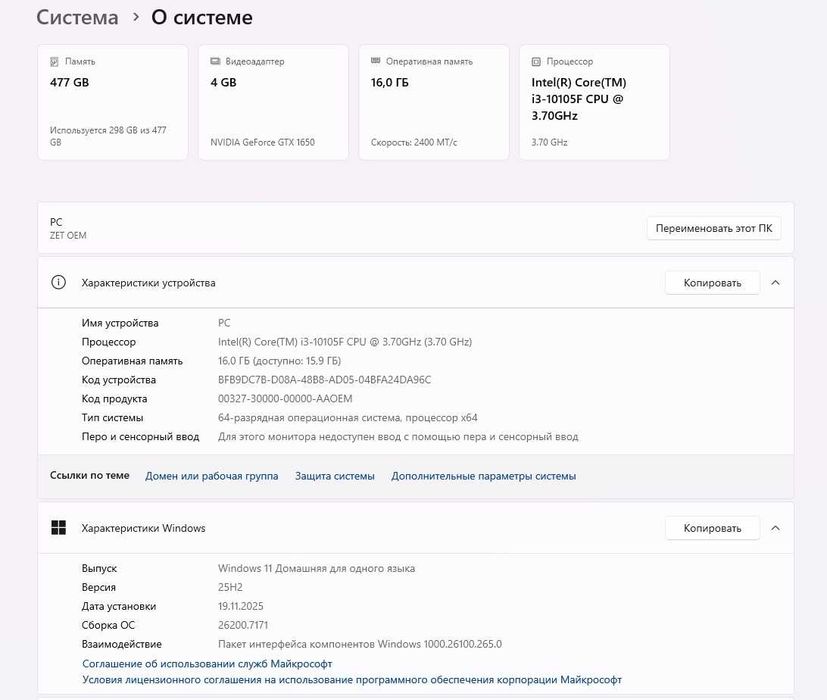Click the Процессор chip icon
This screenshot has width=827, height=700.
[536, 62]
